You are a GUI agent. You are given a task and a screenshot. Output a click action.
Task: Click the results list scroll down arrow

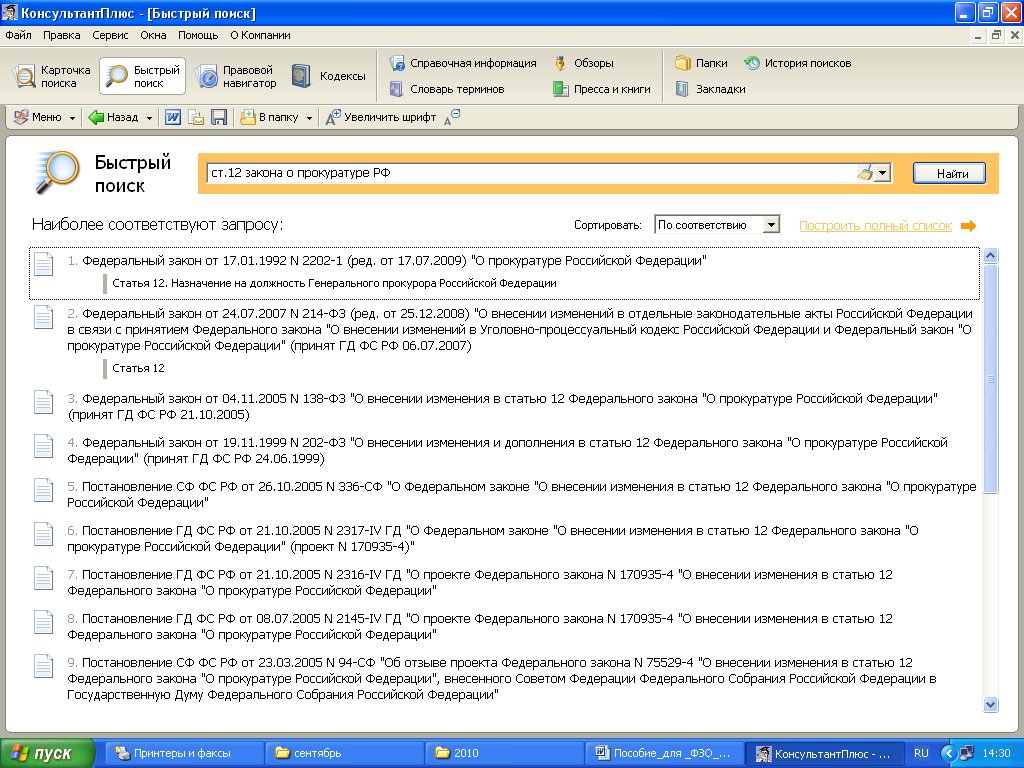coord(990,705)
